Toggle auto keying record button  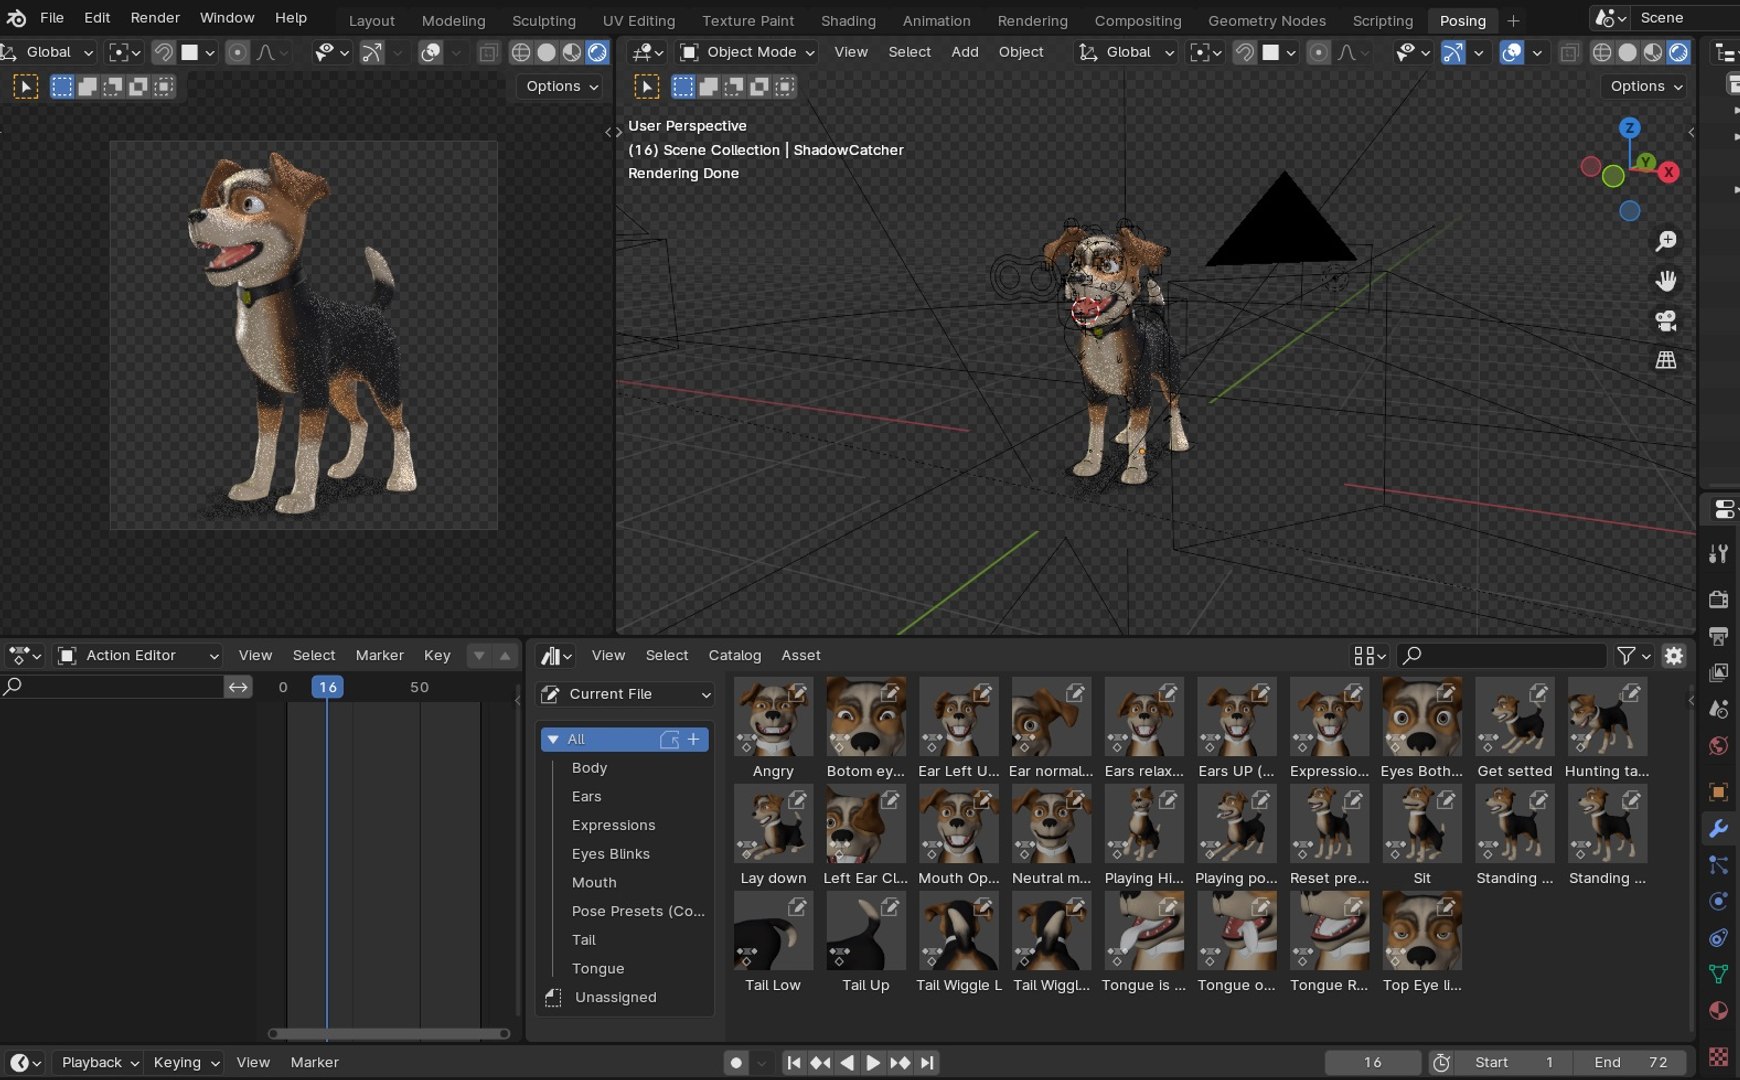[x=736, y=1063]
